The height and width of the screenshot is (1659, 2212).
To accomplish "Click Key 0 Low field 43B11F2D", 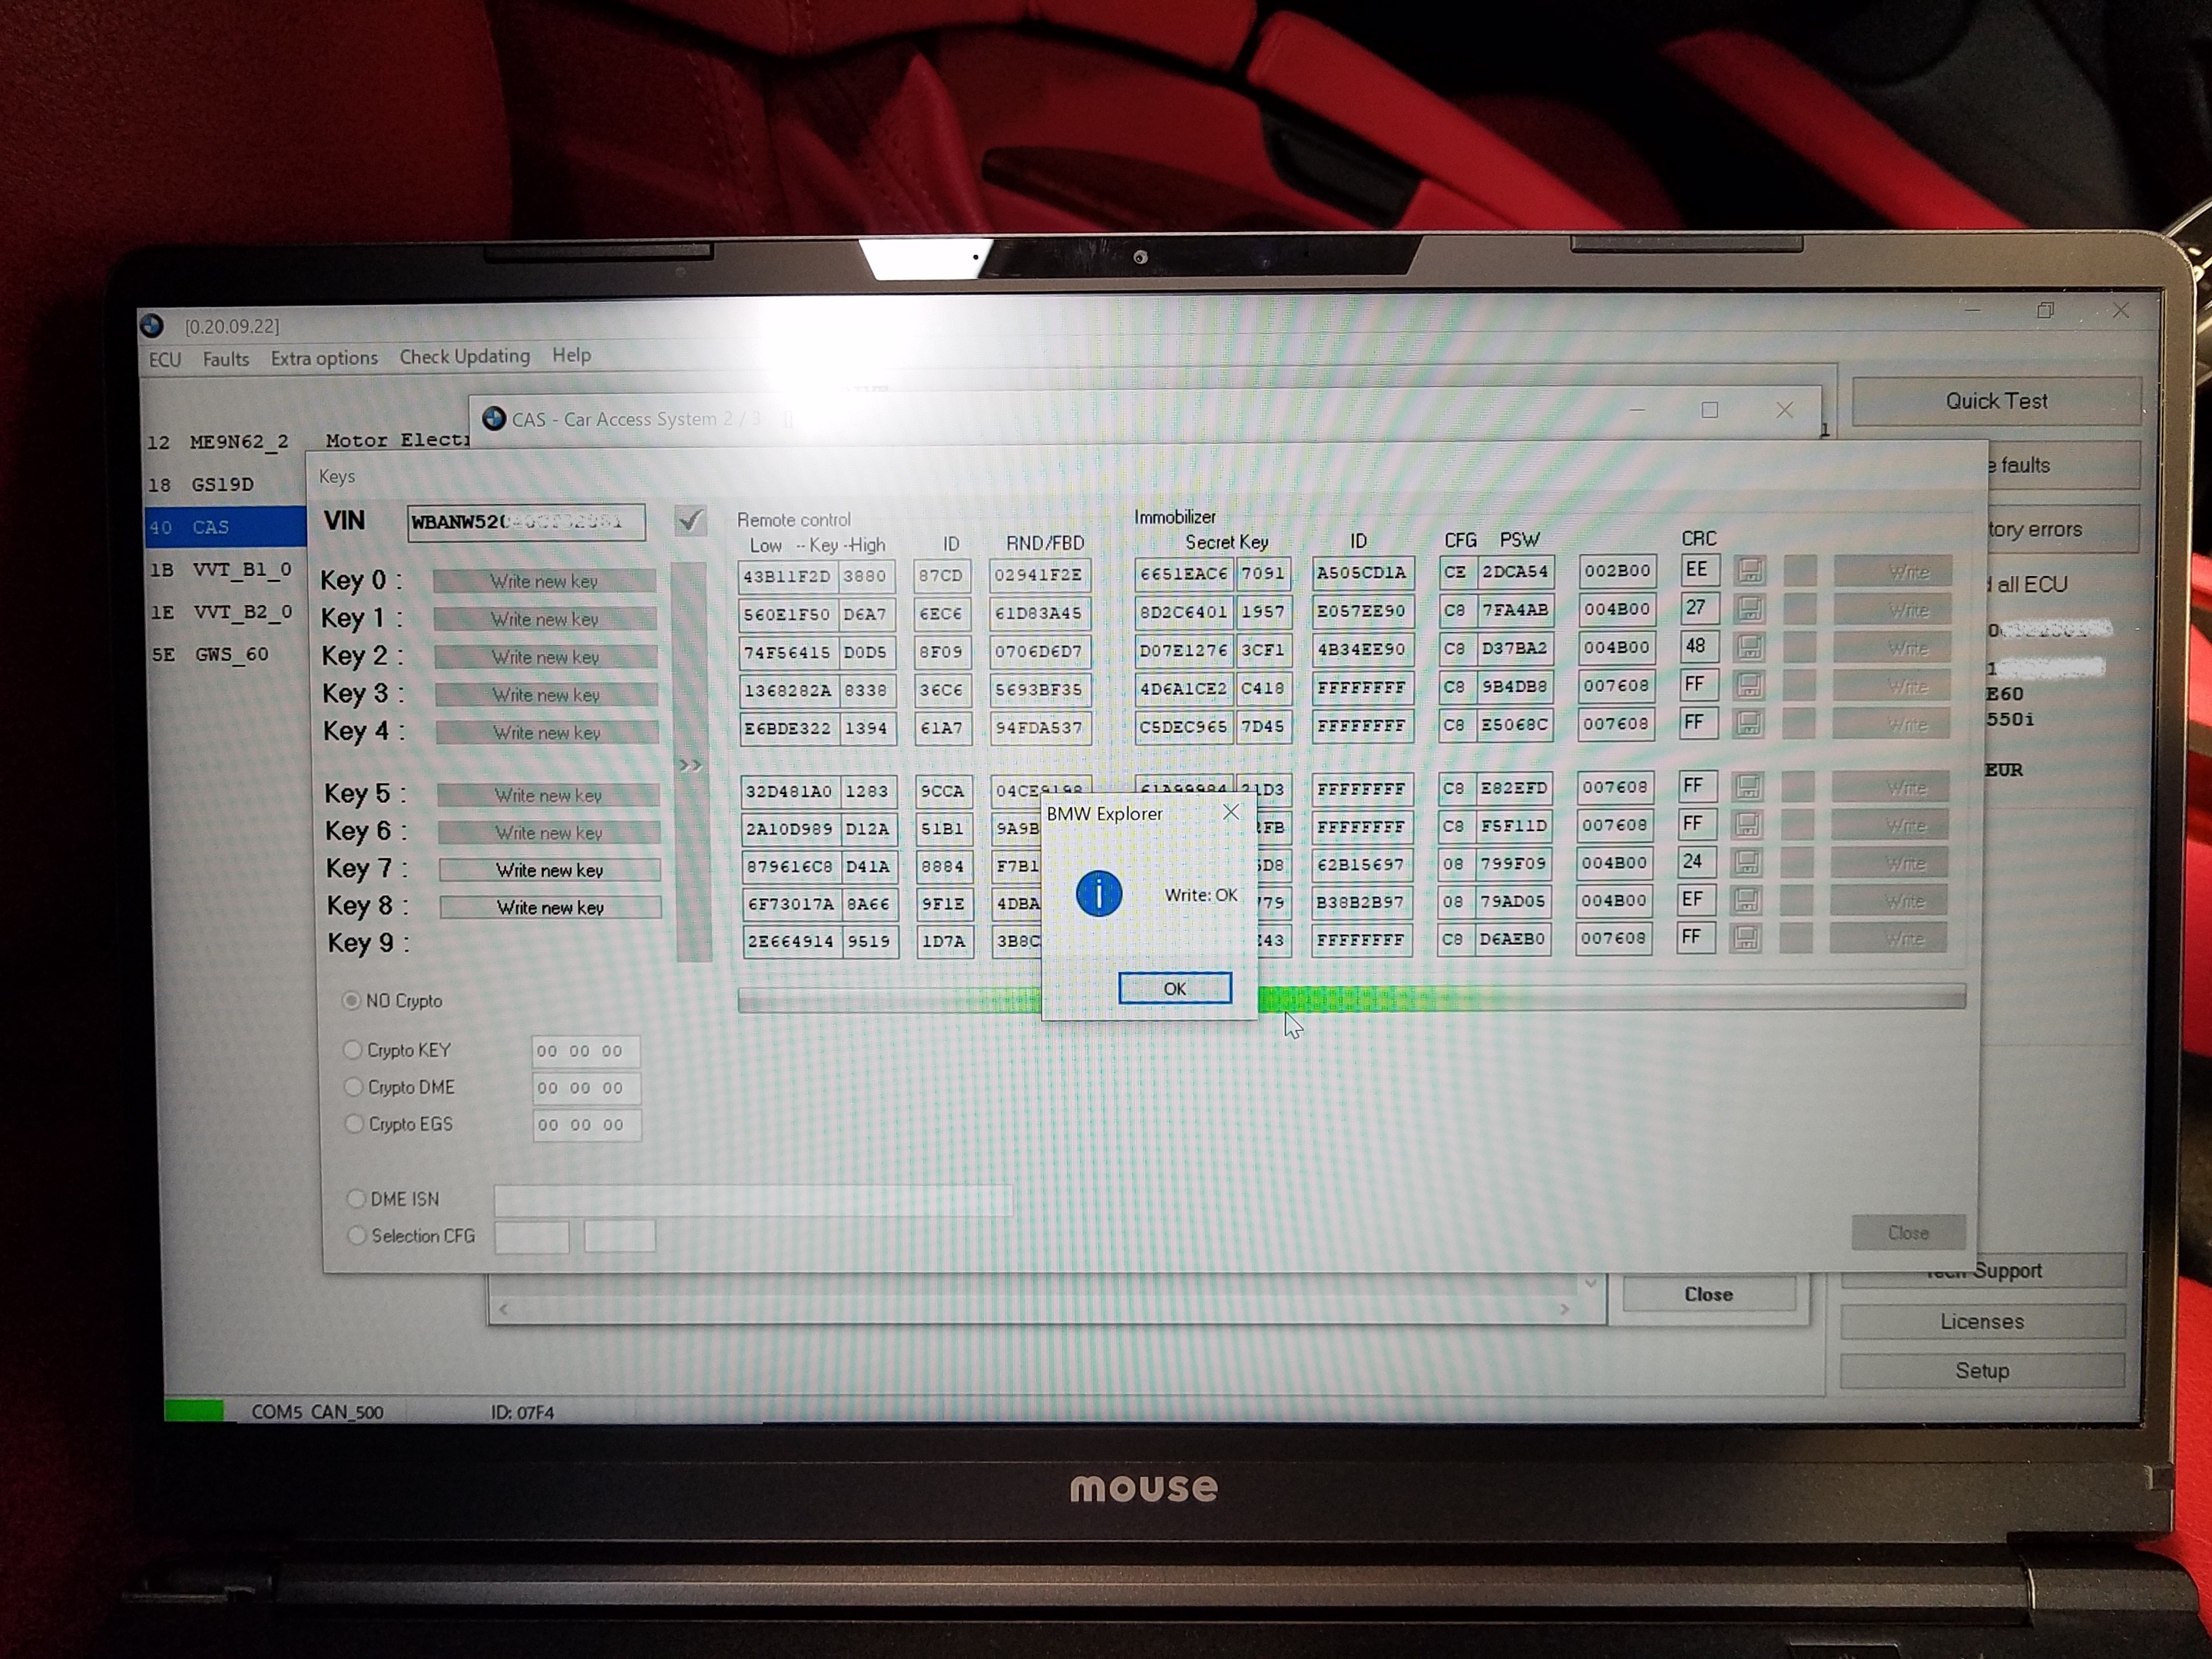I will pos(787,576).
